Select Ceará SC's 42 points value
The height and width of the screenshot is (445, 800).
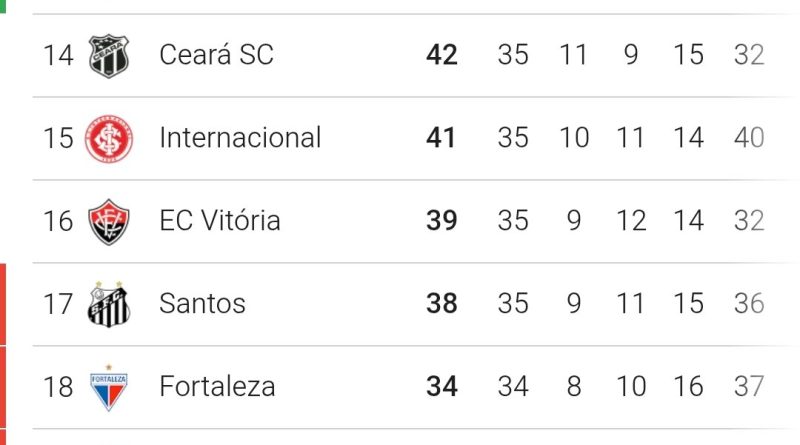click(x=441, y=55)
